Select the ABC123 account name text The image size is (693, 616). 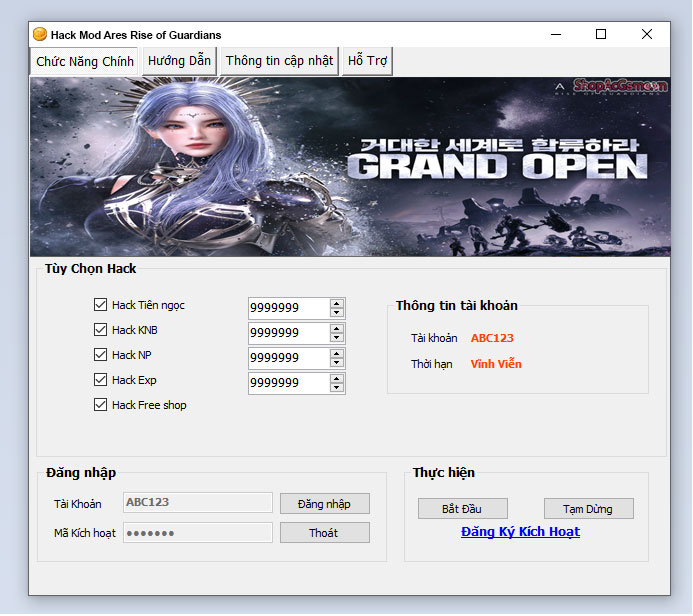point(492,338)
